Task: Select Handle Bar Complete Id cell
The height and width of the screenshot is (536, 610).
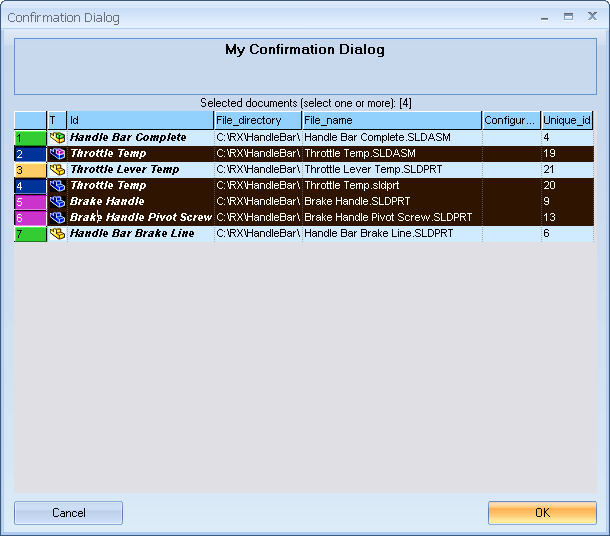Action: pos(141,137)
